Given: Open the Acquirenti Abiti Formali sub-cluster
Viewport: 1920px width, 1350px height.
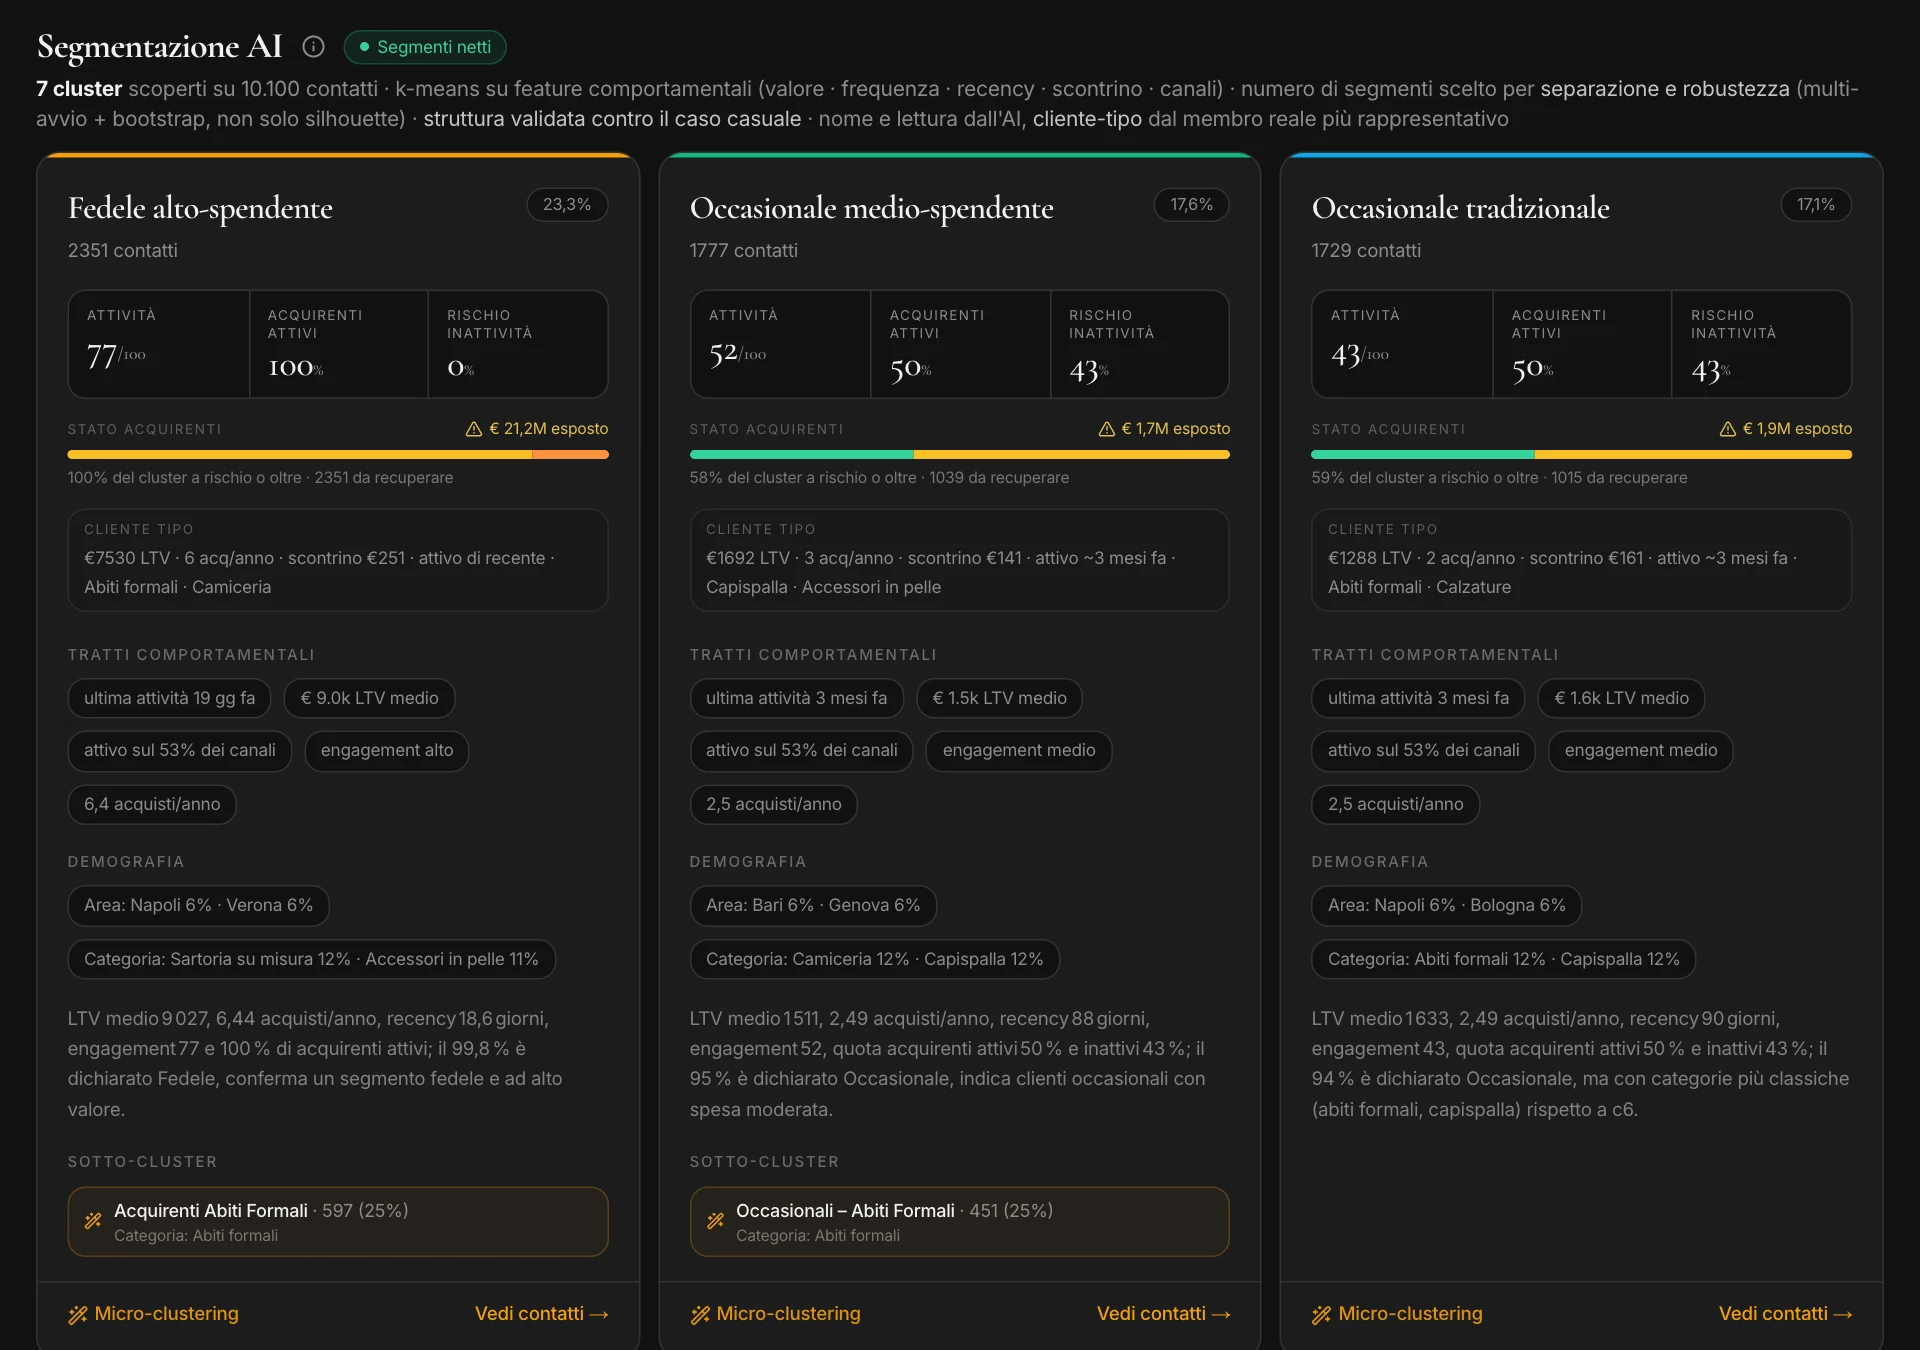Looking at the screenshot, I should pyautogui.click(x=338, y=1222).
